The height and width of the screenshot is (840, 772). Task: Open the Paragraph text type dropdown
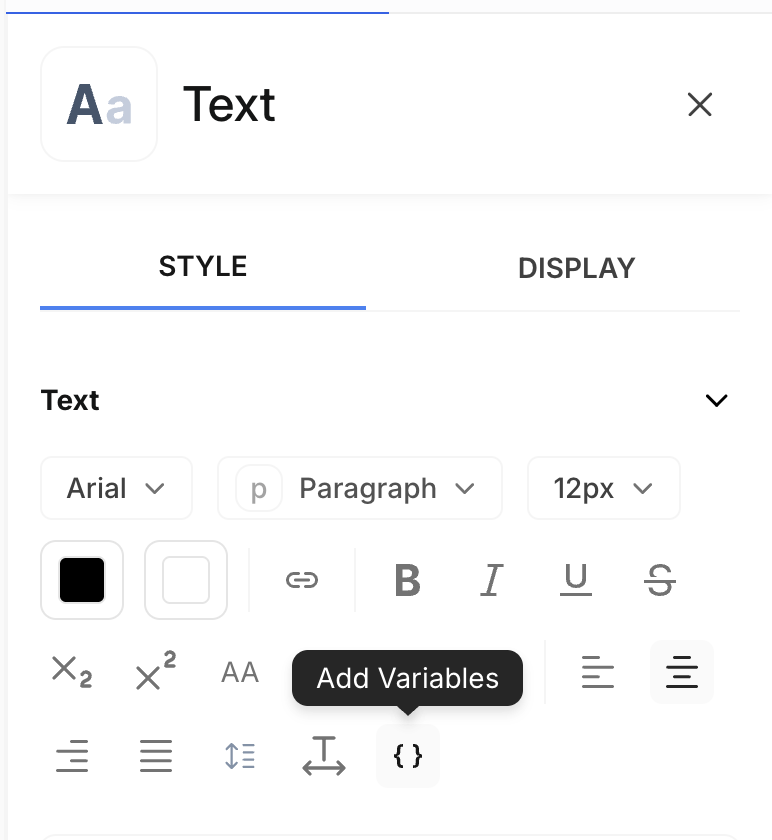coord(360,488)
